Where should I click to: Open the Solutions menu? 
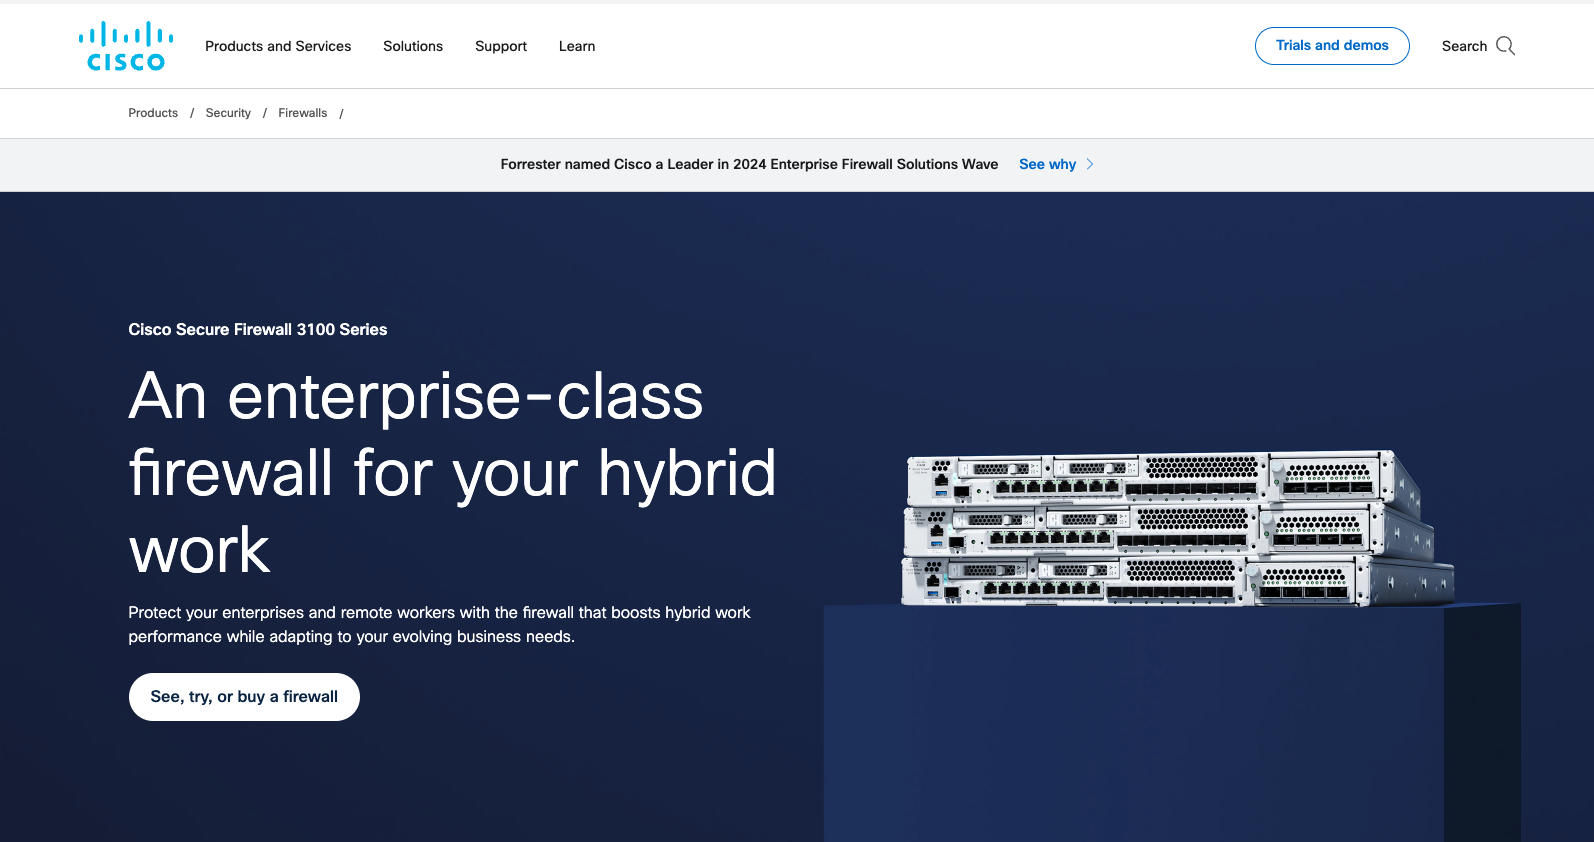[413, 46]
